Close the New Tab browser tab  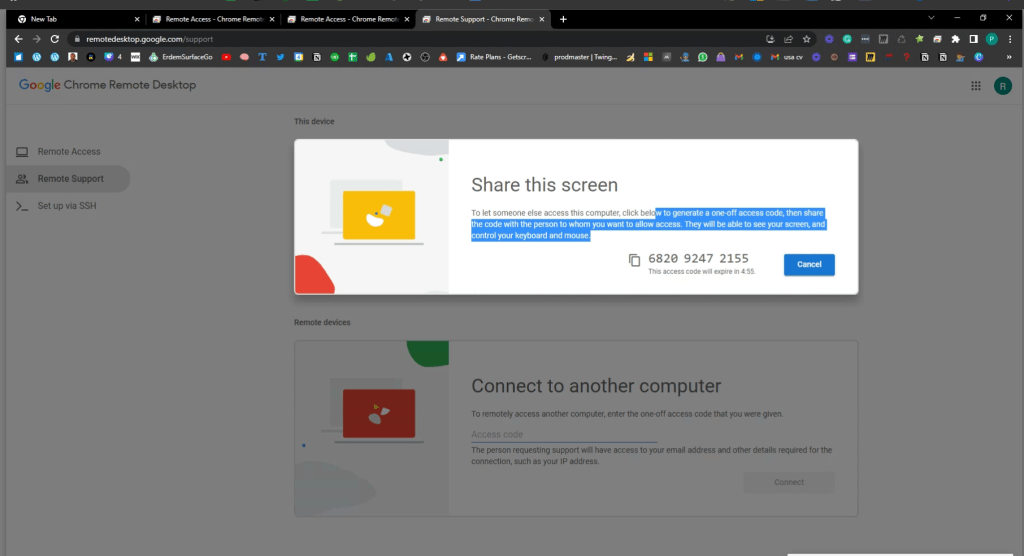click(137, 19)
